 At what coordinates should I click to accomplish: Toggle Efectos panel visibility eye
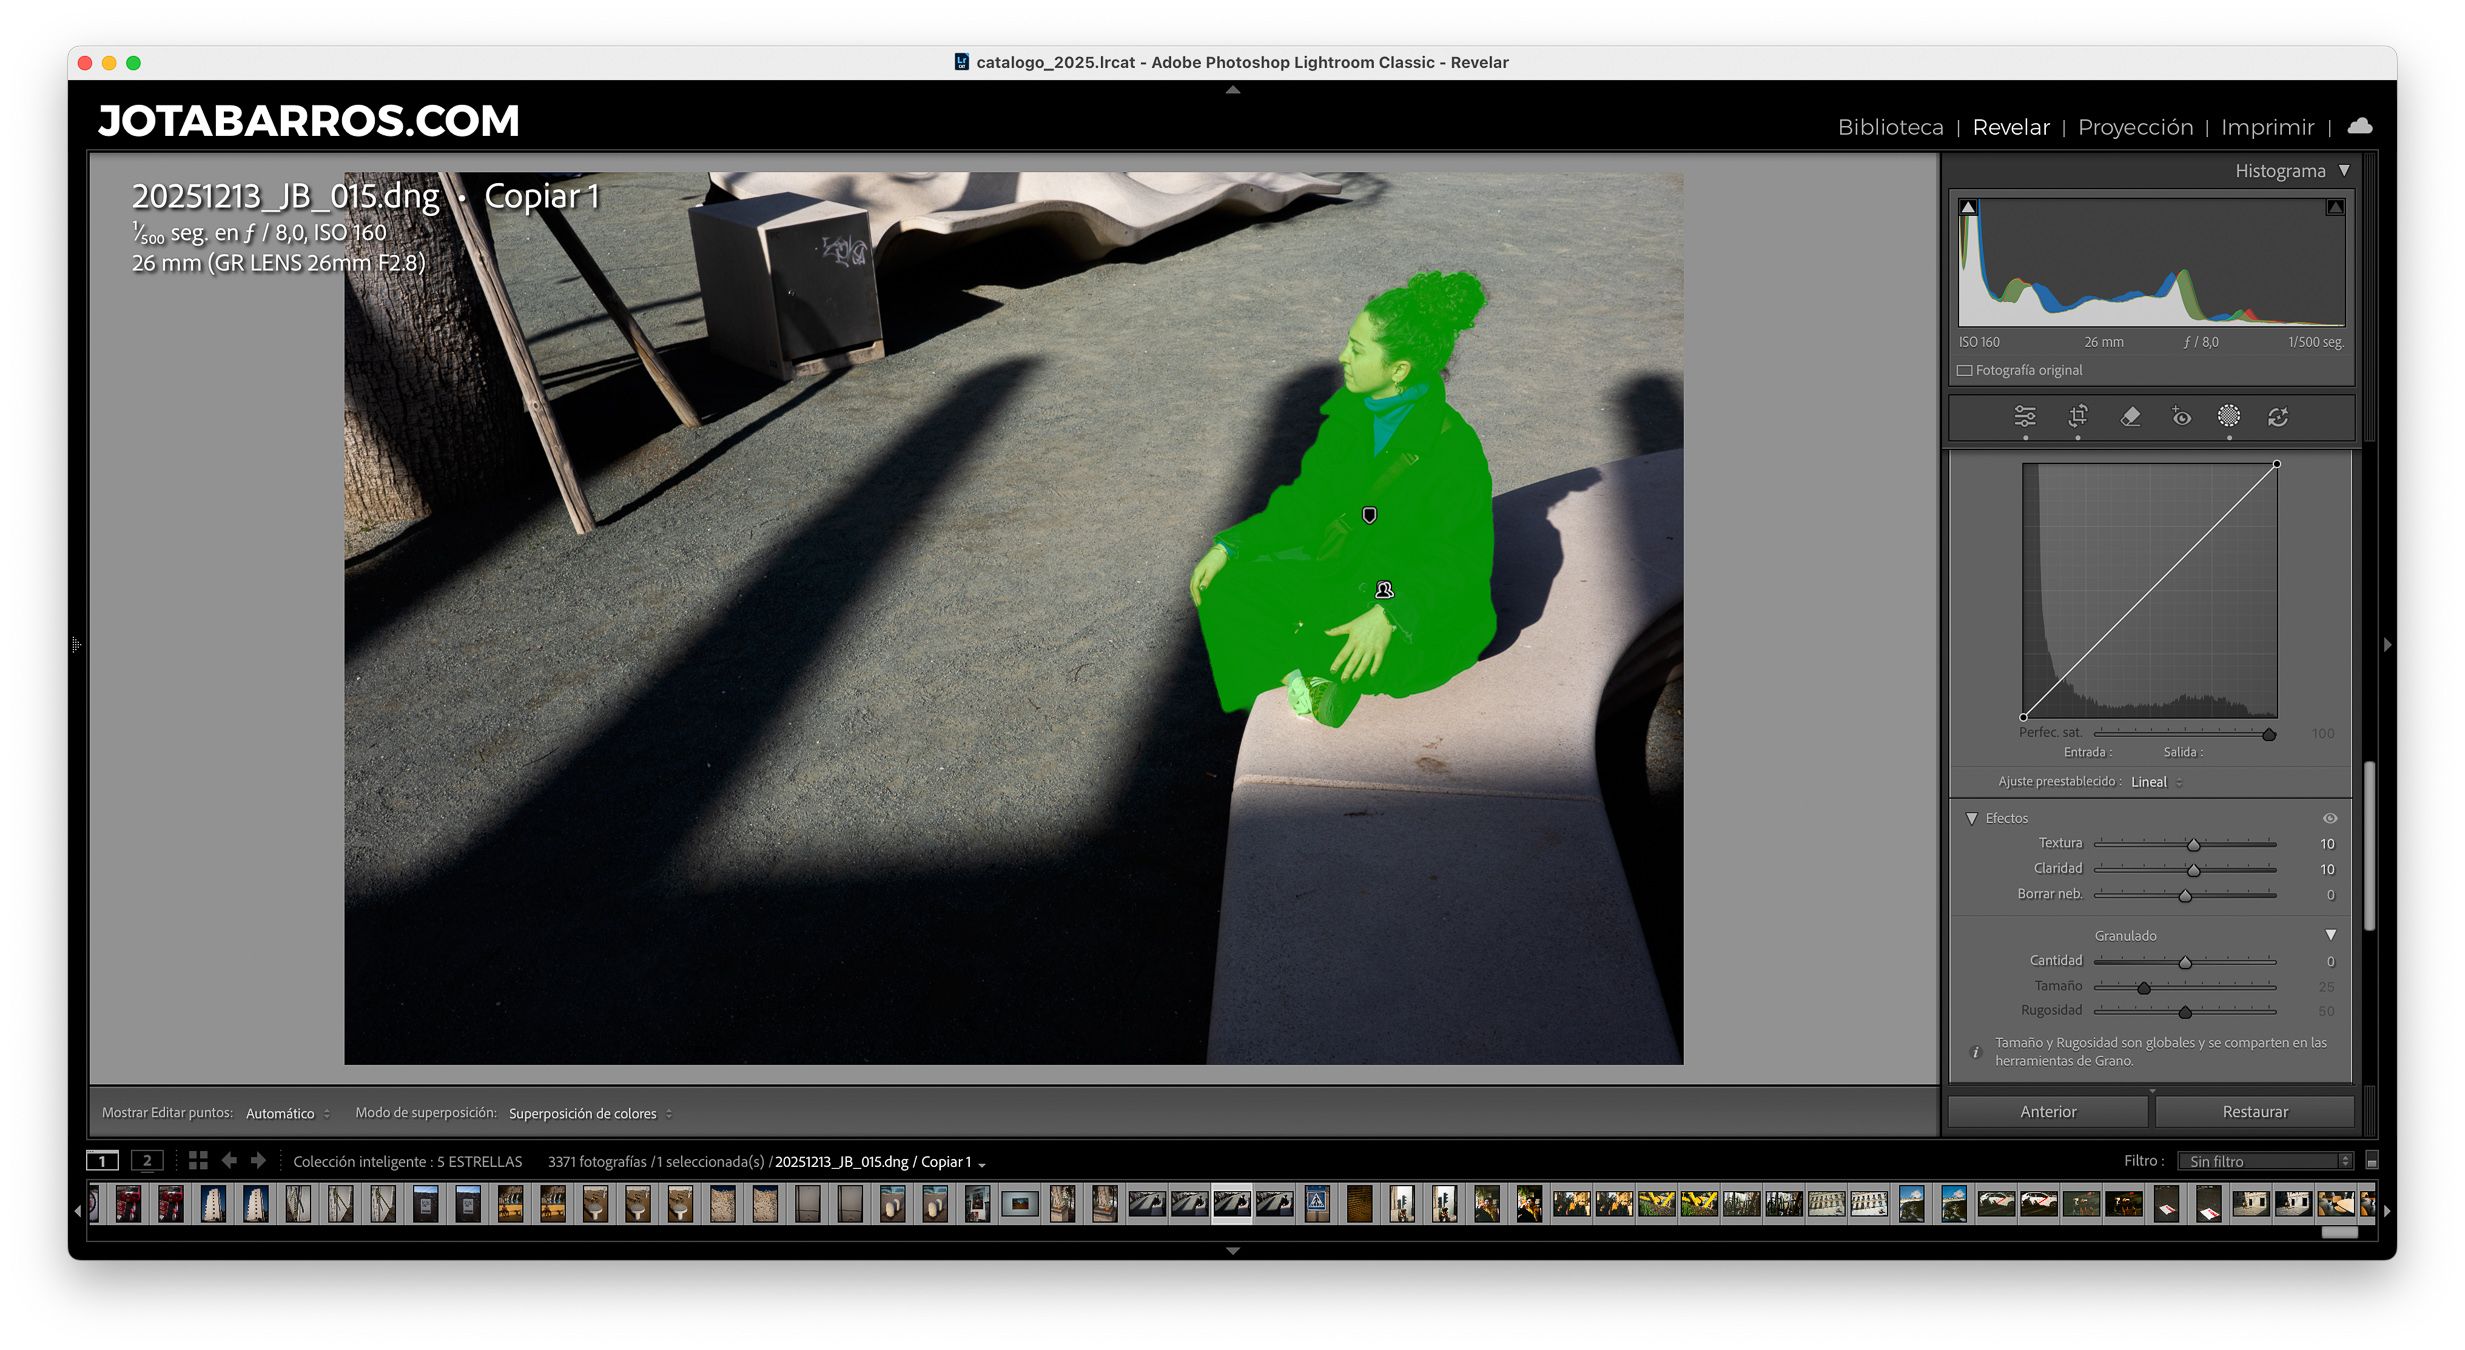coord(2329,818)
